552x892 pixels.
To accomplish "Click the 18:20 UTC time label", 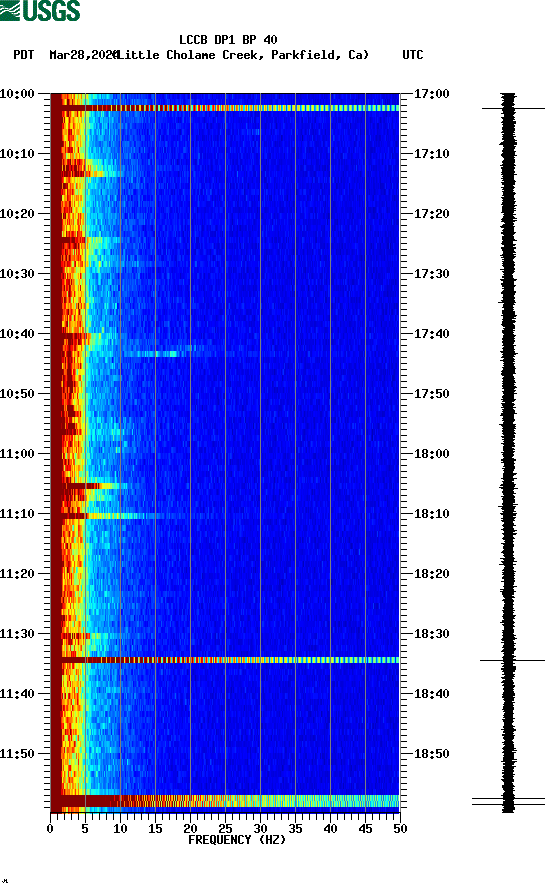I will click(431, 574).
